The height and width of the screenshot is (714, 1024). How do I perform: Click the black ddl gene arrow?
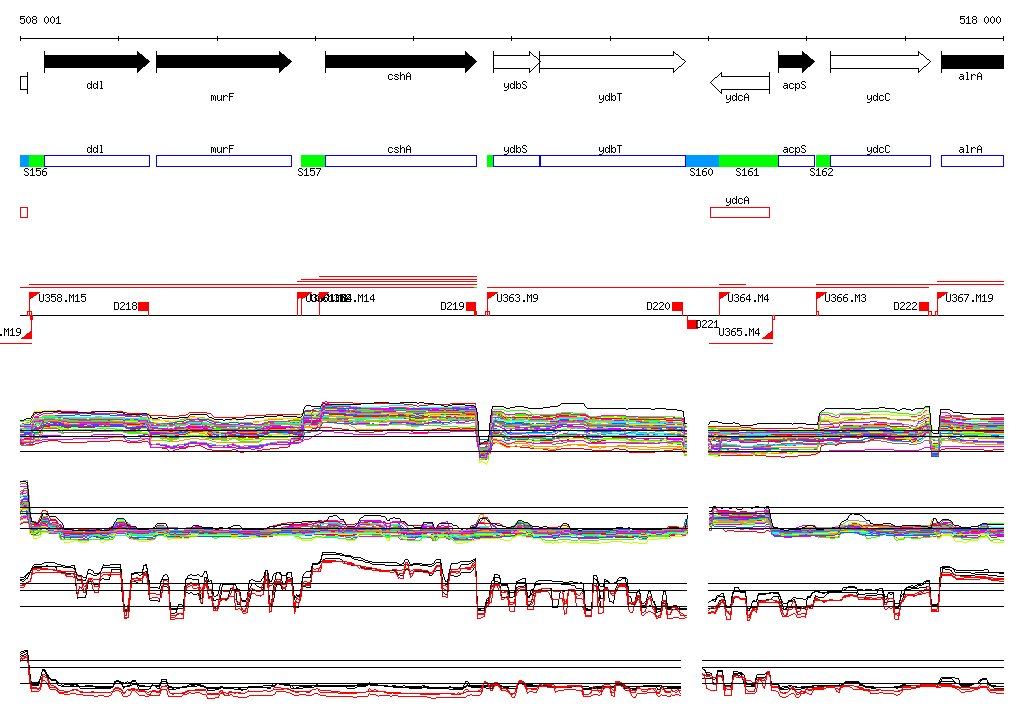[x=97, y=62]
